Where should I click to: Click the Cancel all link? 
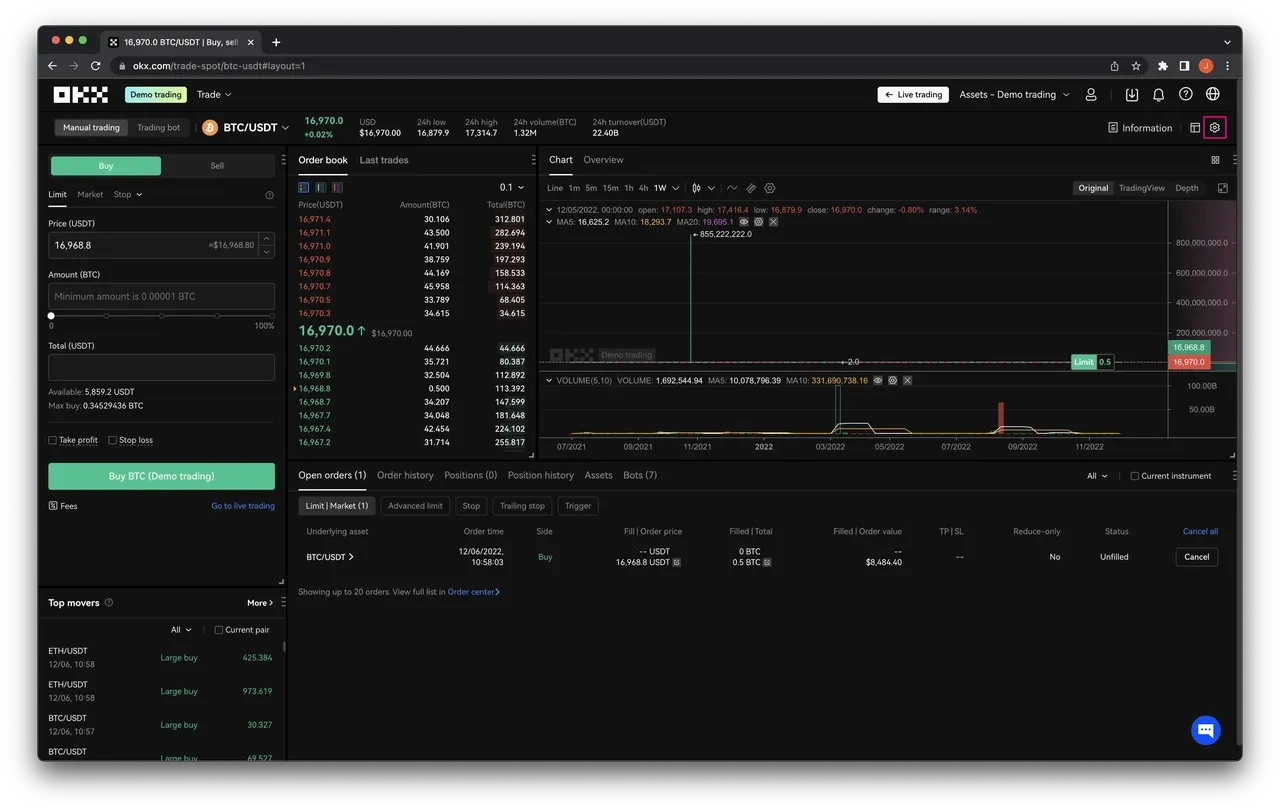(1200, 532)
